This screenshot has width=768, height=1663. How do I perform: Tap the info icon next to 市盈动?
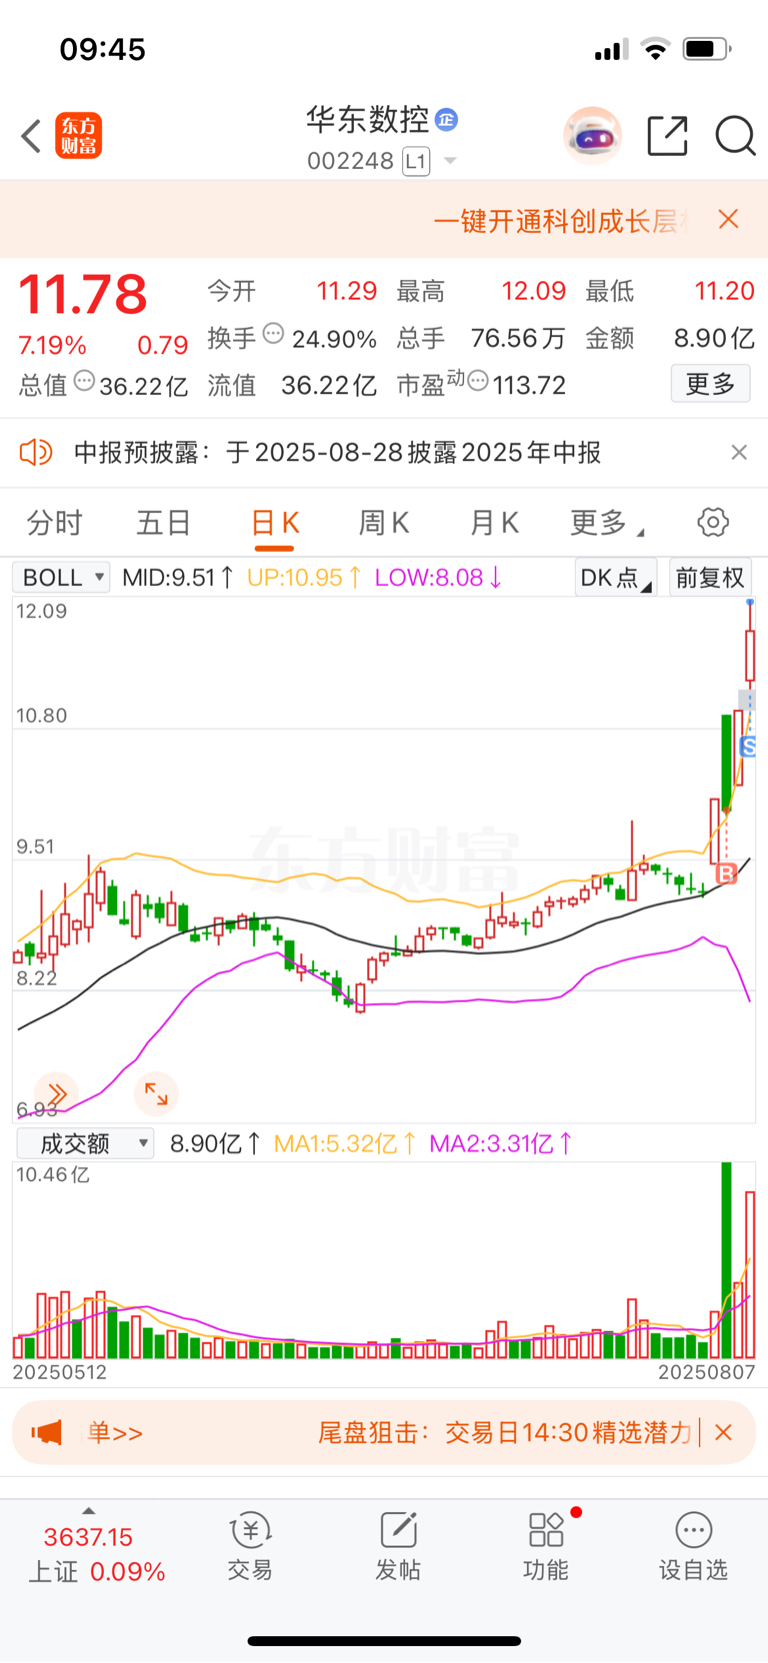pos(478,381)
